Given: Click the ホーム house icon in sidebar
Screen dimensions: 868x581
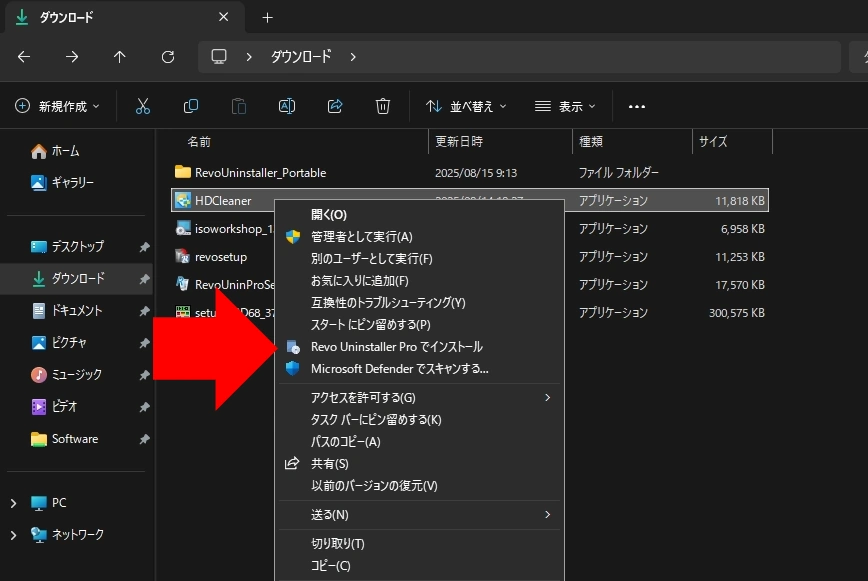Looking at the screenshot, I should [x=39, y=151].
